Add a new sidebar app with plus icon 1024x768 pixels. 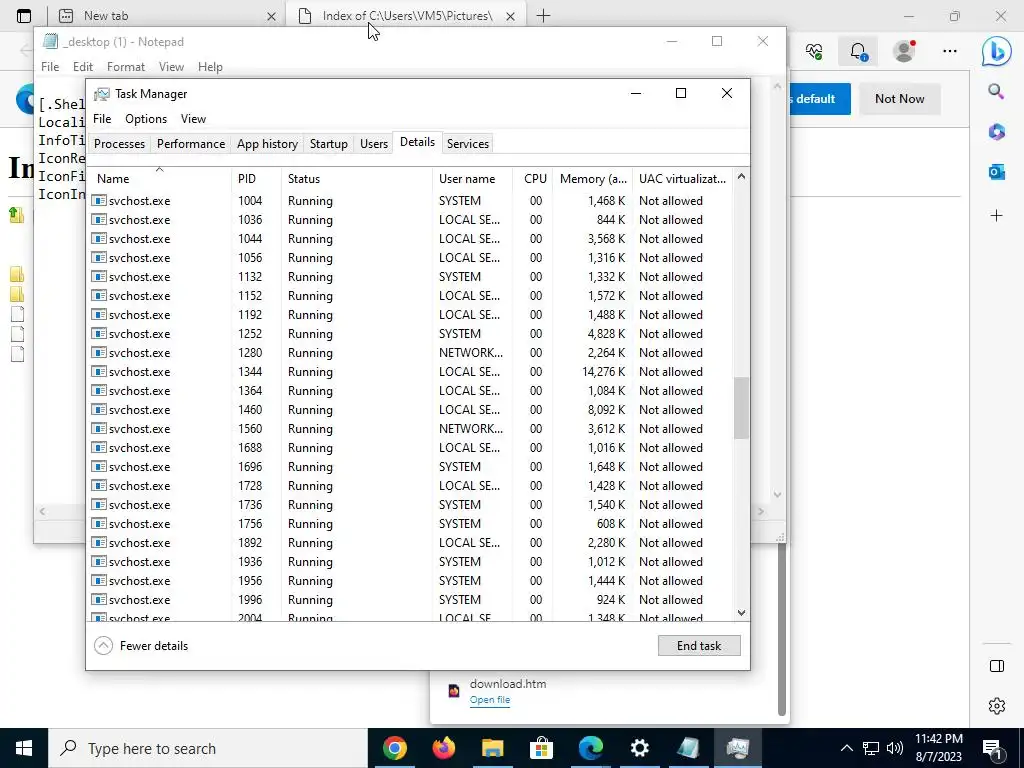tap(997, 215)
